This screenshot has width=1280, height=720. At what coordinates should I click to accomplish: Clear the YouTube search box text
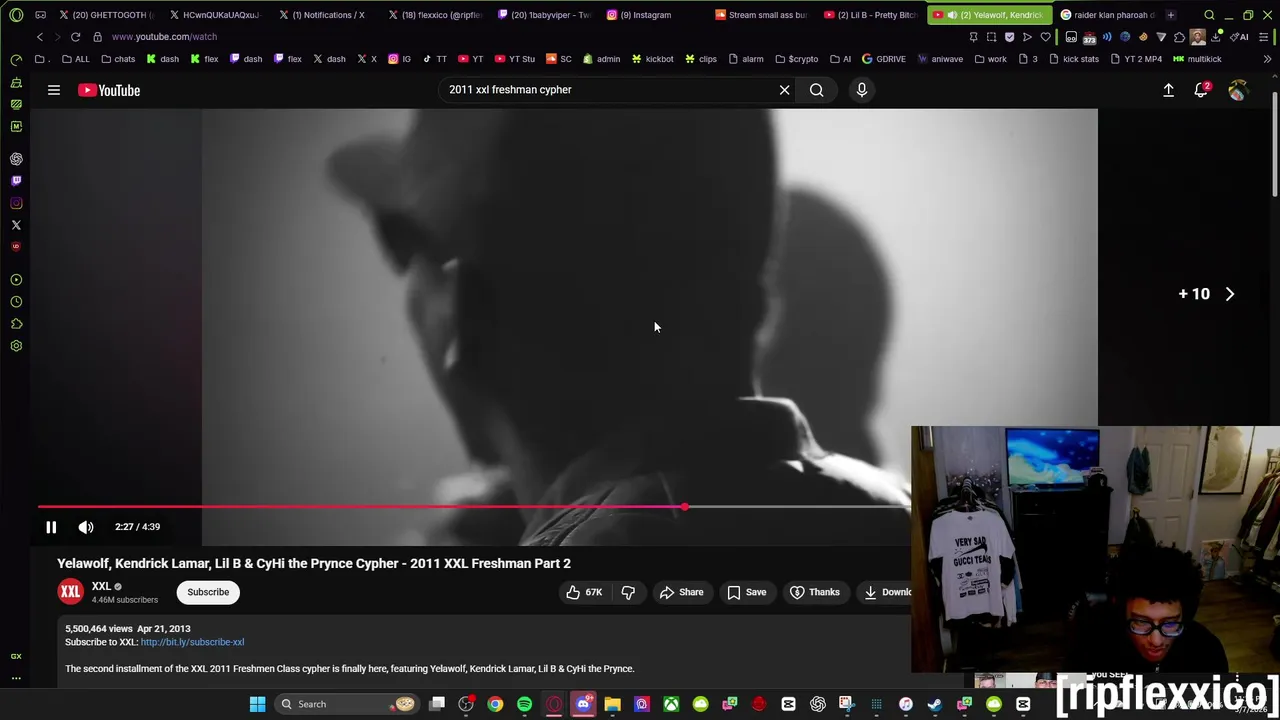click(x=784, y=90)
